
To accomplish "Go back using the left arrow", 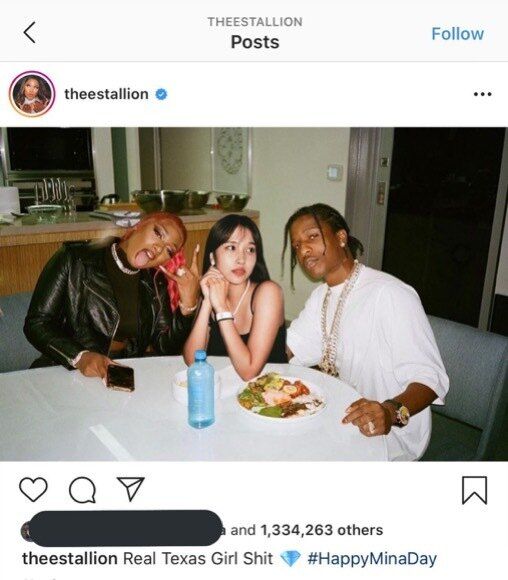I will 30,33.
